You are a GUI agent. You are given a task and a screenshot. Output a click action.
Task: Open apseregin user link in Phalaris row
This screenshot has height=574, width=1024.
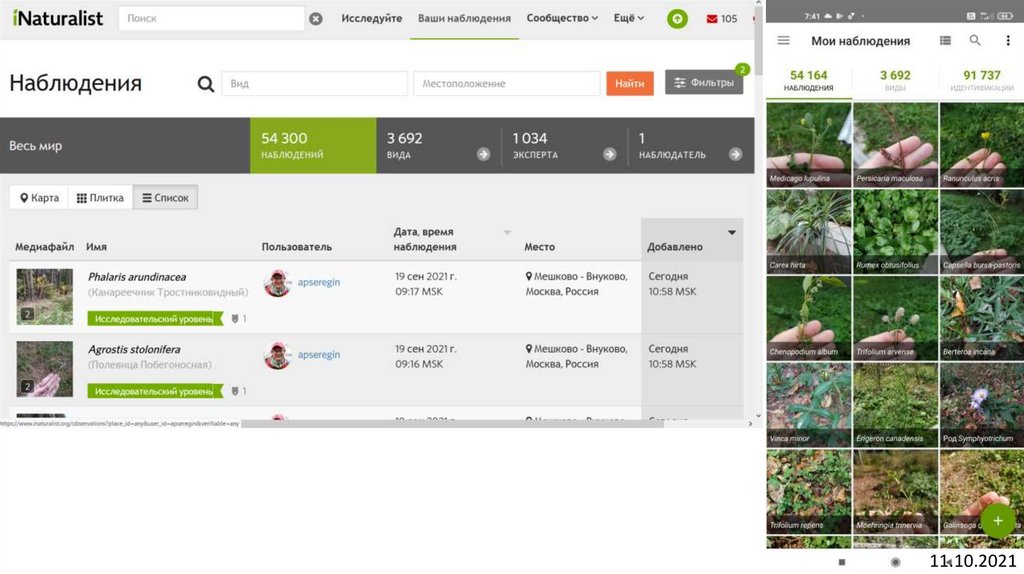[319, 282]
